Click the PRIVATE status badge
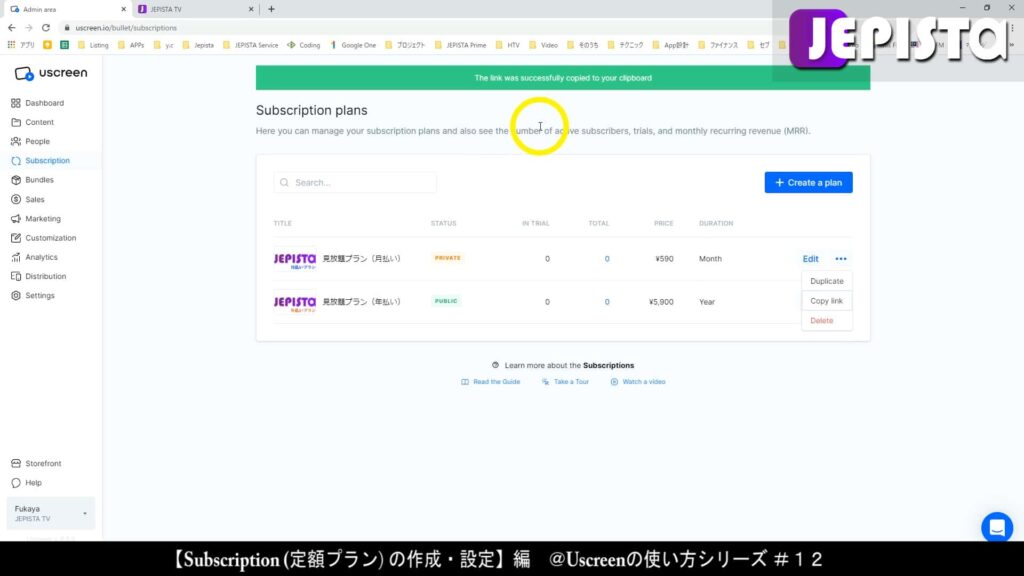 pyautogui.click(x=447, y=258)
